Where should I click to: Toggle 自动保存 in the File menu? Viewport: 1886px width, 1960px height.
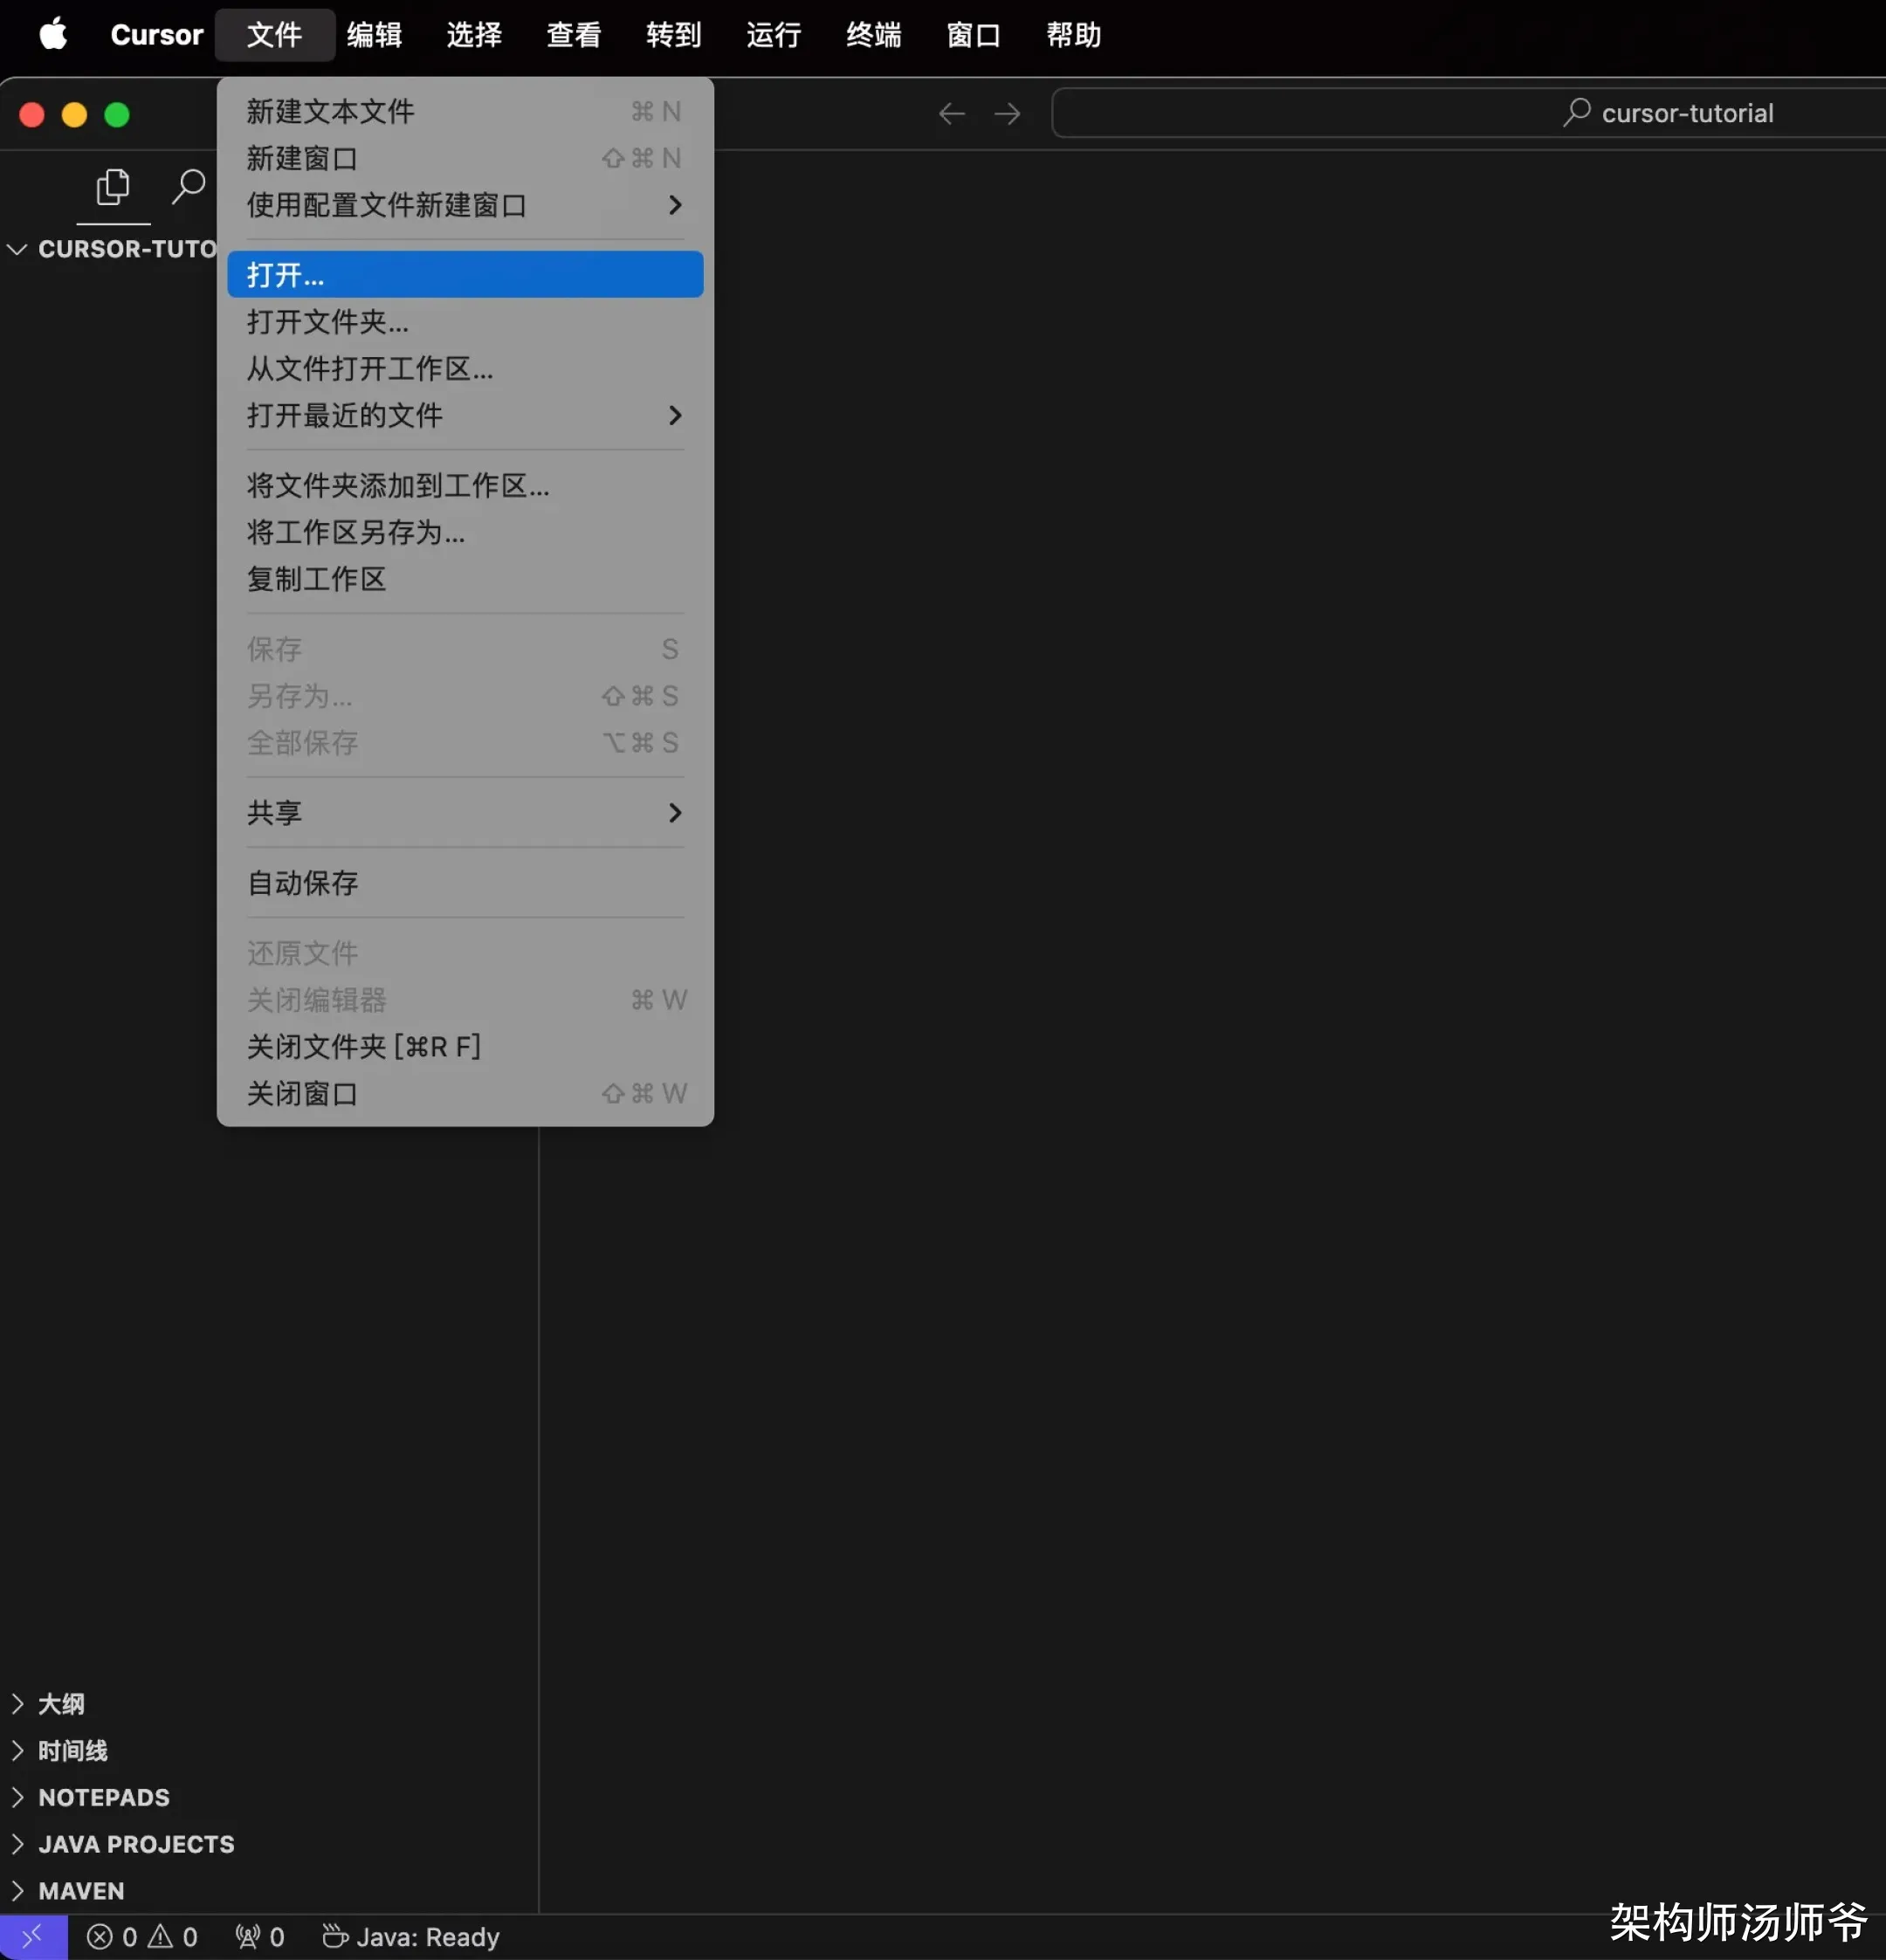tap(303, 883)
